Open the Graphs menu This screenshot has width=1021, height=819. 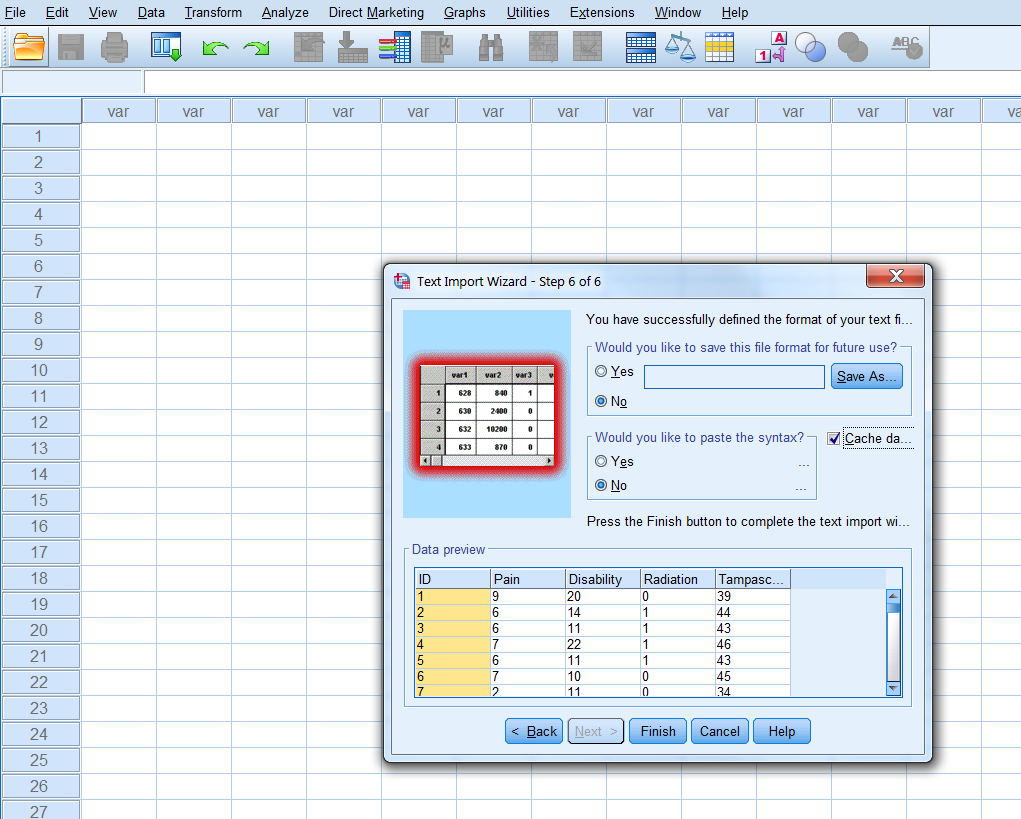click(x=464, y=13)
